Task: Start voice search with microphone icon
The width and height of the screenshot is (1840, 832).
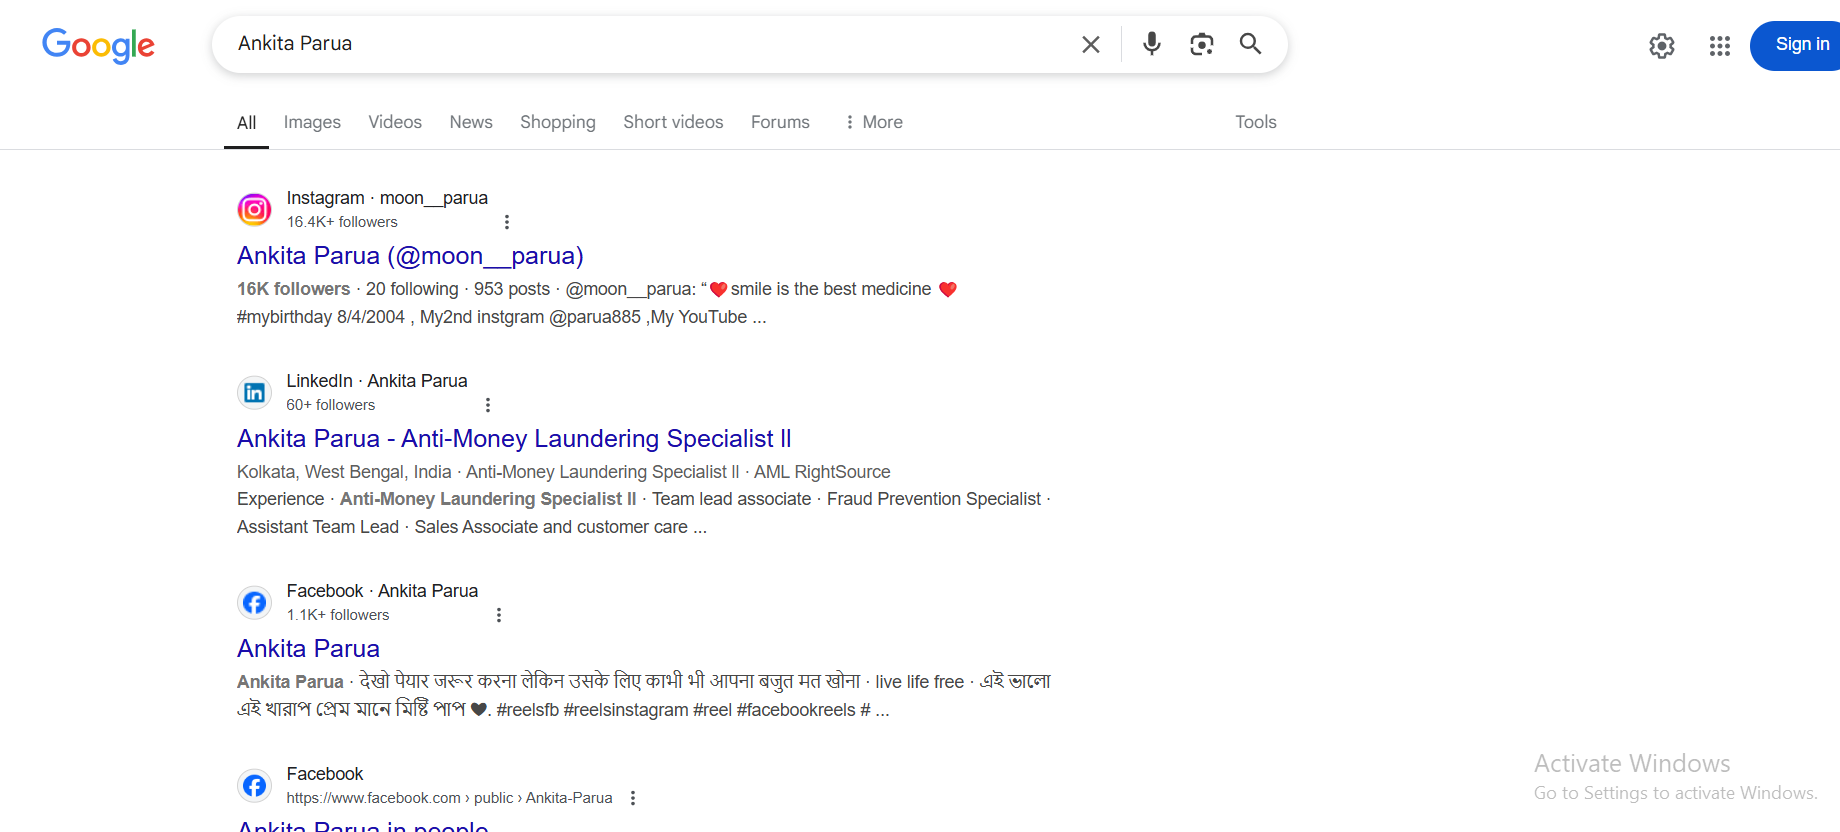Action: pyautogui.click(x=1151, y=44)
